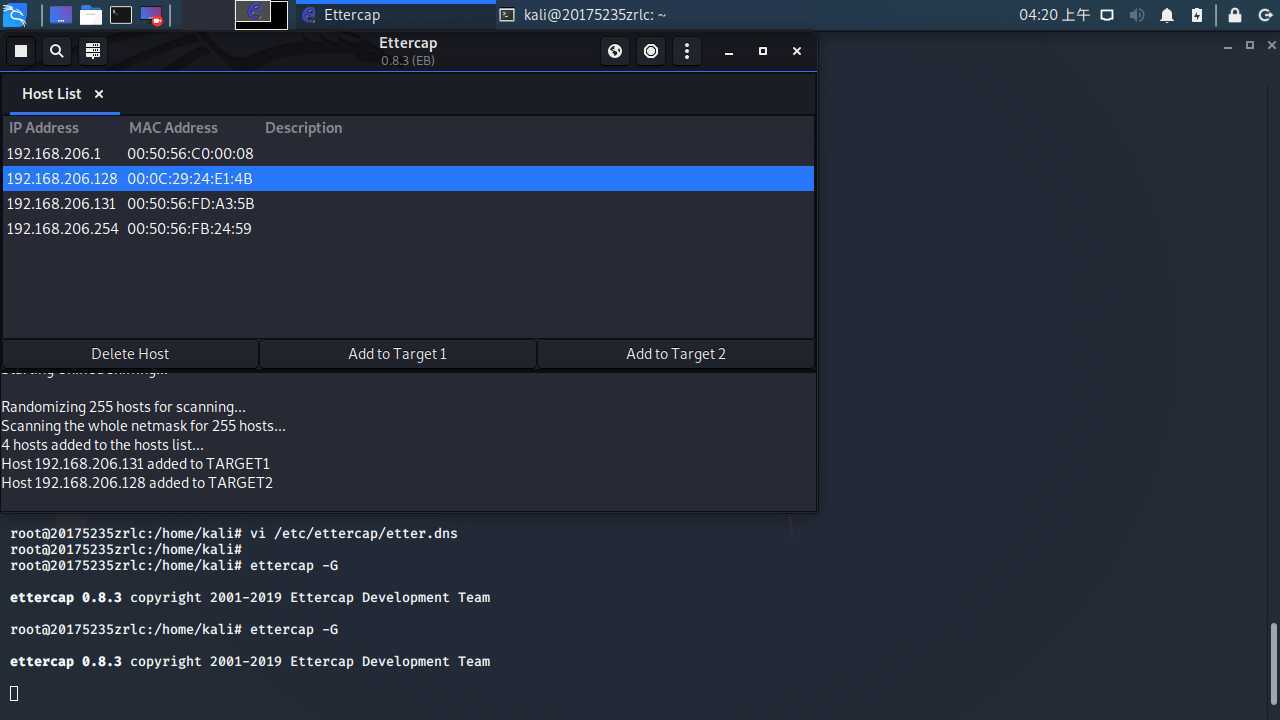
Task: Close the Host List tab
Action: tap(99, 94)
